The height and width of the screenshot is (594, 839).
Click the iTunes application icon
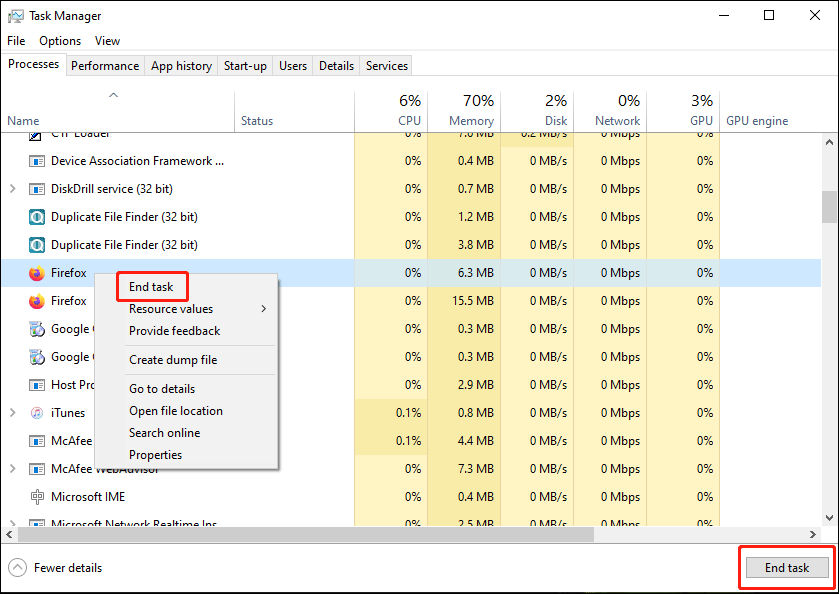tap(37, 412)
